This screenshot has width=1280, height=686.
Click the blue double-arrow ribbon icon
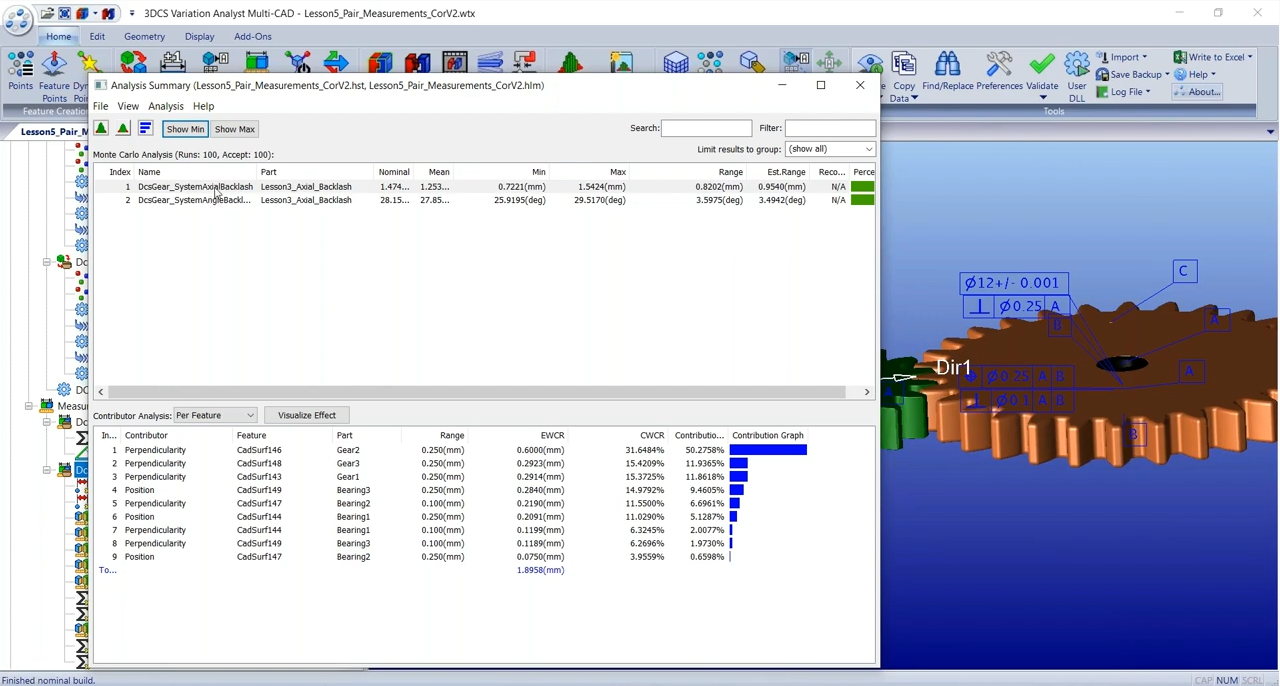[x=336, y=63]
